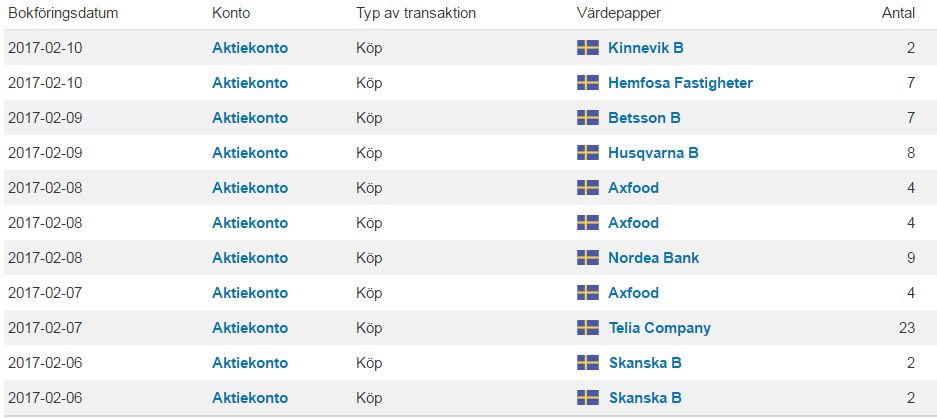Sort by the Bokföringsdatum column header
This screenshot has width=937, height=418.
63,13
